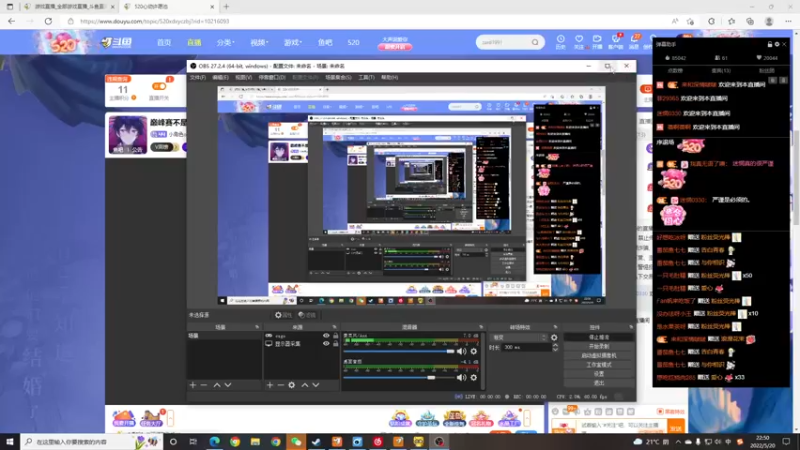Select the 显示器采集 source row
Viewport: 800px width, 450px height.
pyautogui.click(x=301, y=344)
